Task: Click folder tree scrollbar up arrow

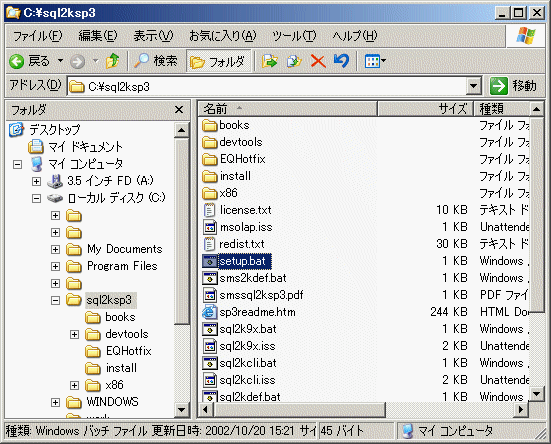Action: click(181, 130)
